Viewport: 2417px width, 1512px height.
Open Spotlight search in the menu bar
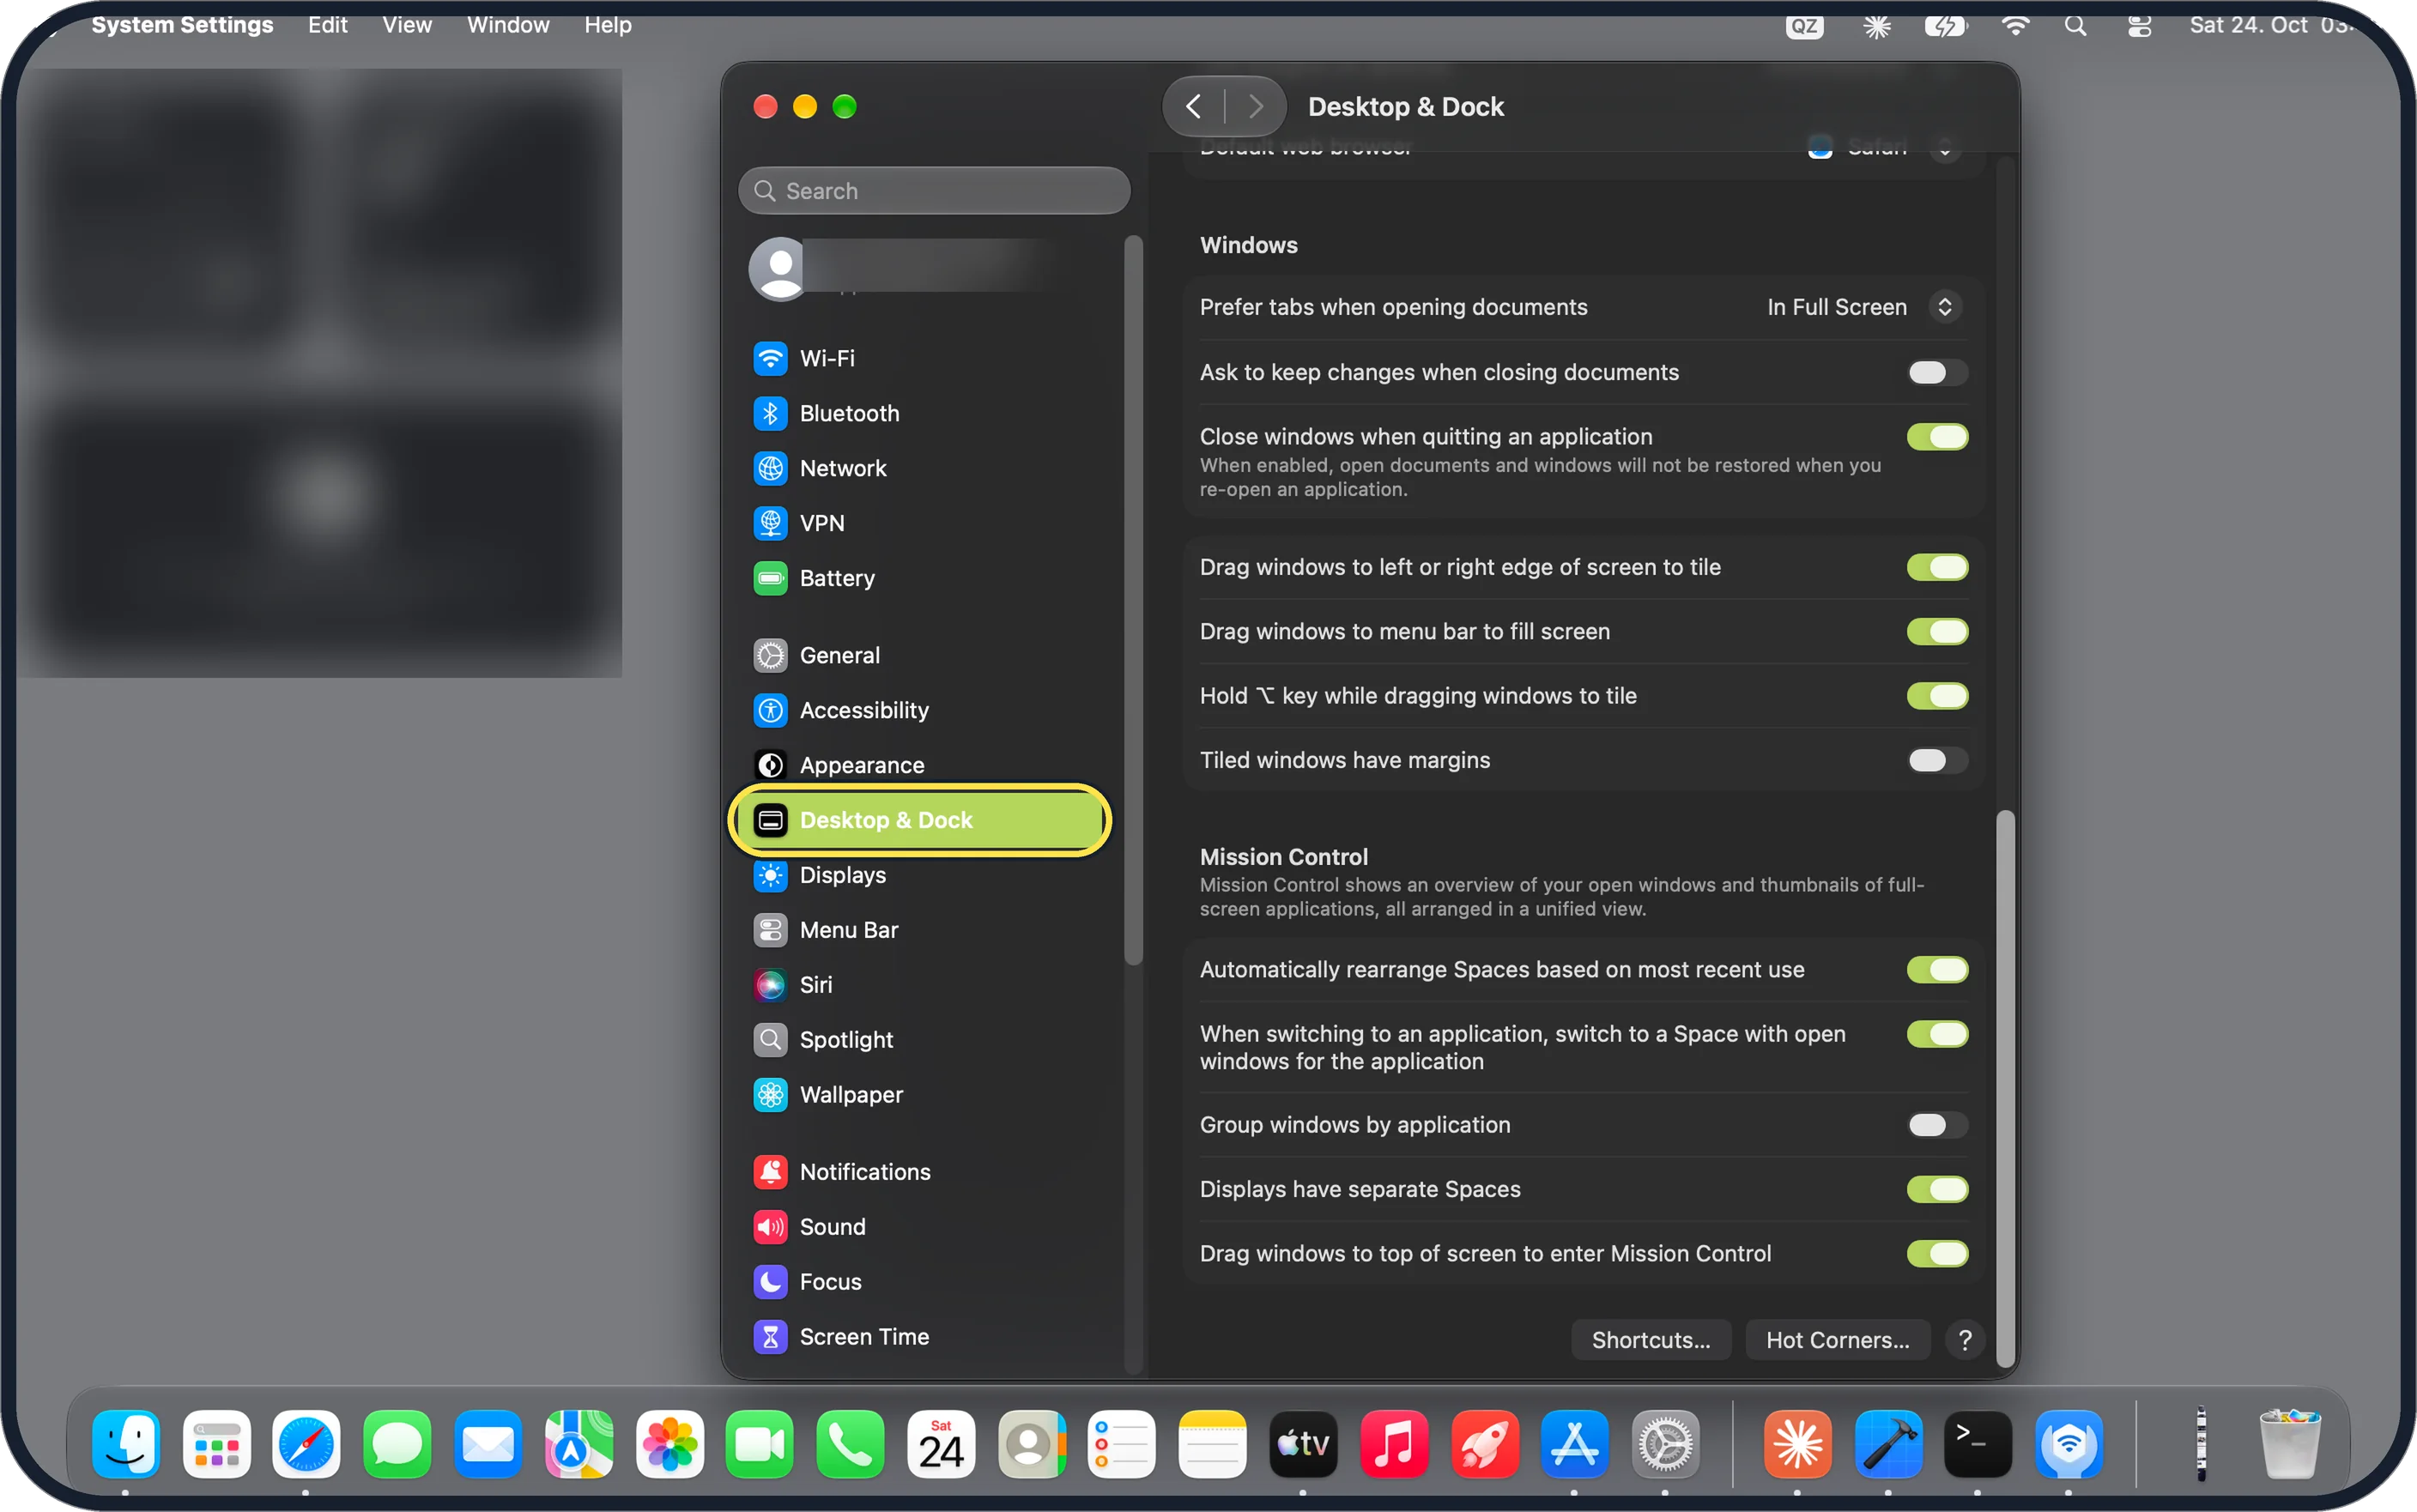[x=2075, y=26]
